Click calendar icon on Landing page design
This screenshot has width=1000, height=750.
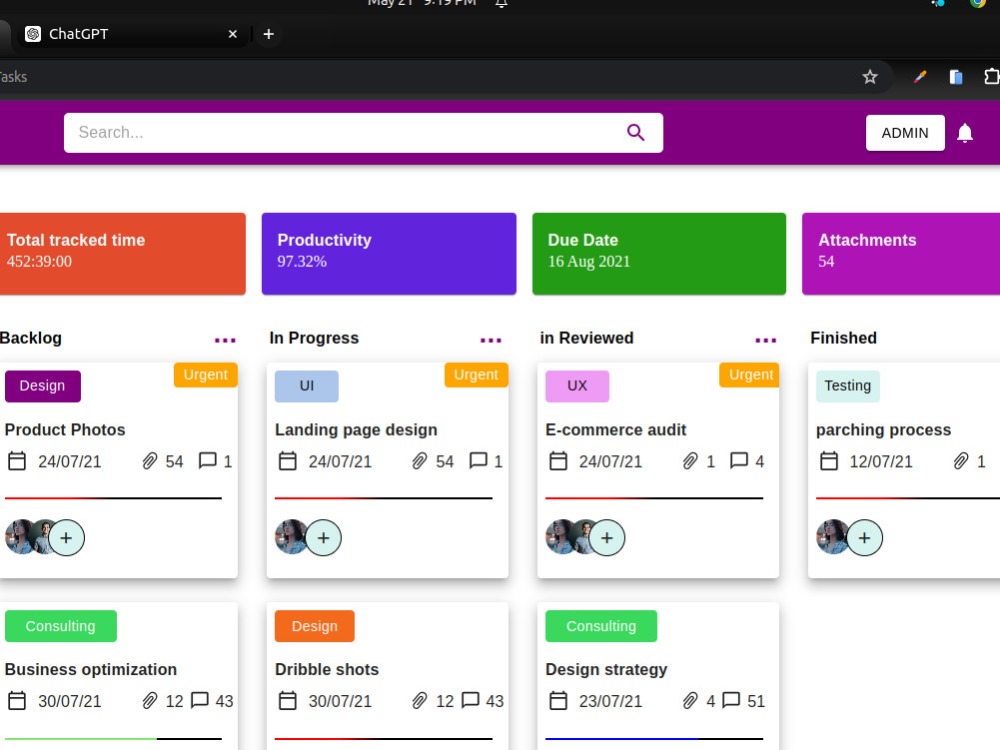[x=288, y=460]
